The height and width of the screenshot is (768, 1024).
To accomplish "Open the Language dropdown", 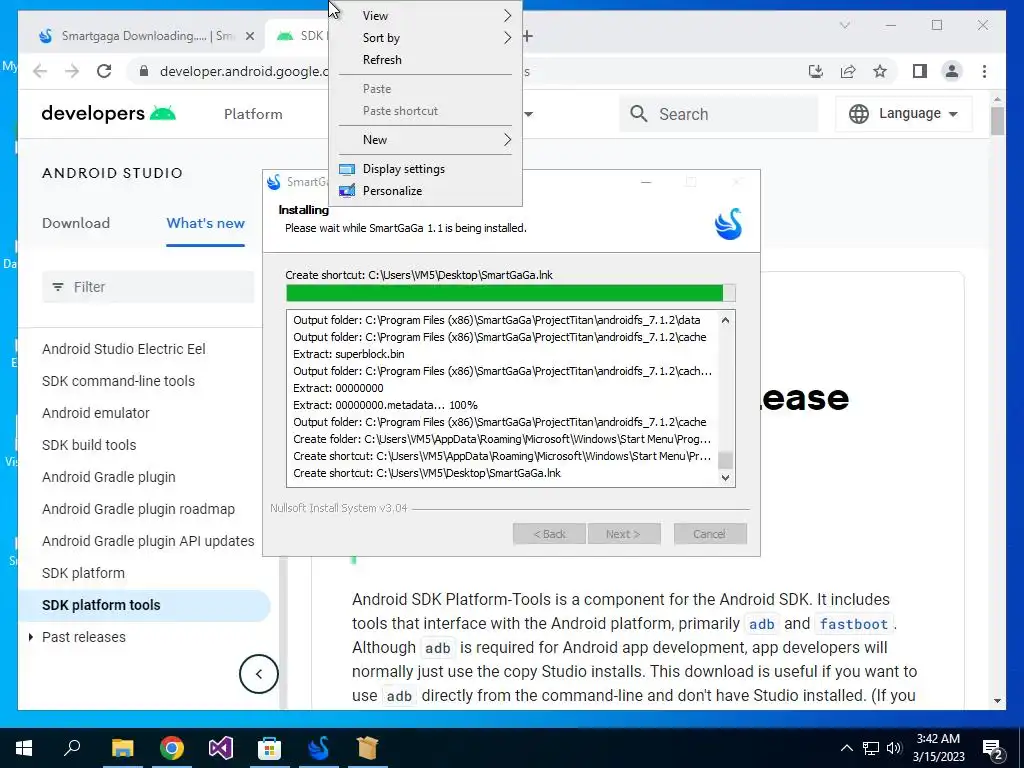I will 904,114.
